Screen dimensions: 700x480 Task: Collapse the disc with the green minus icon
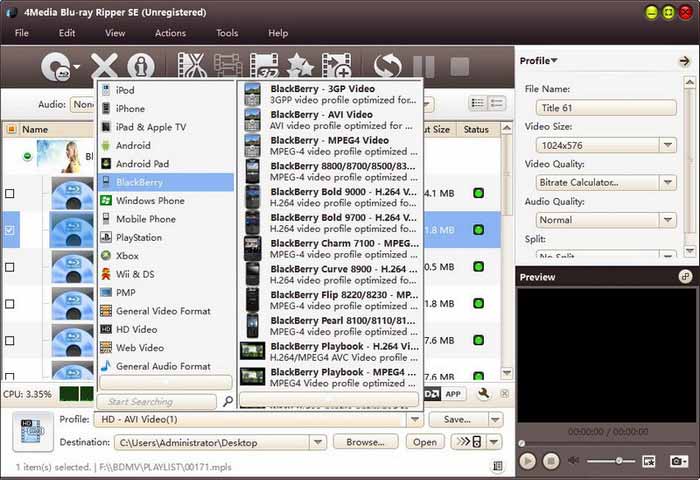coord(28,156)
